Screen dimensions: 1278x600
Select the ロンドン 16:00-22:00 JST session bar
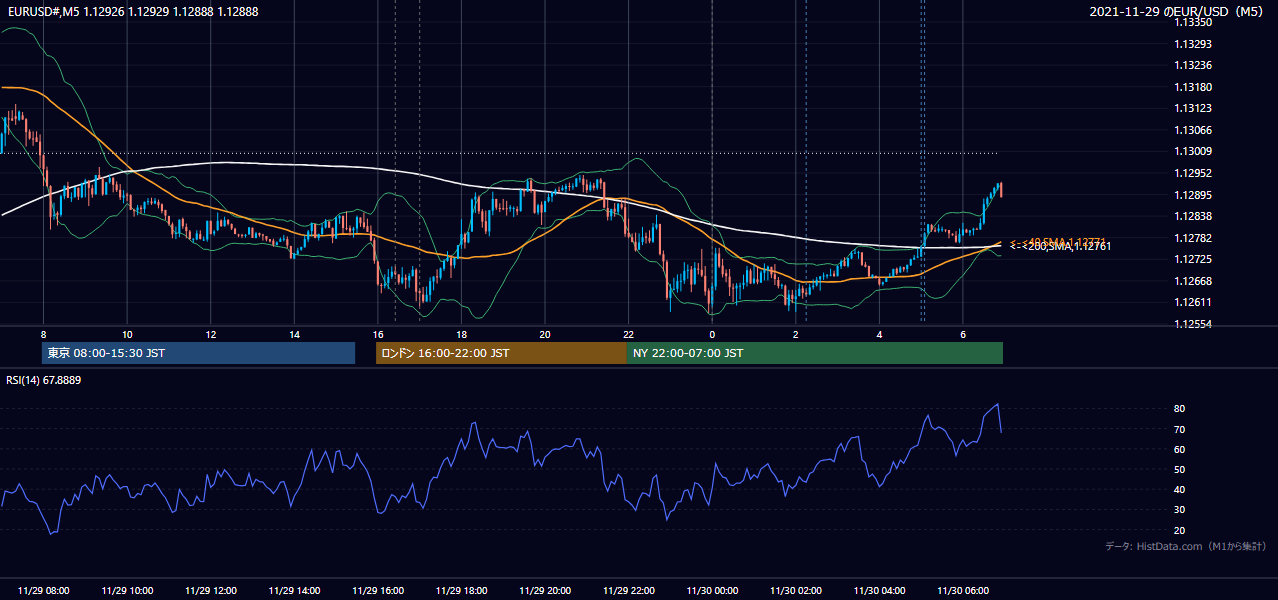pos(501,353)
